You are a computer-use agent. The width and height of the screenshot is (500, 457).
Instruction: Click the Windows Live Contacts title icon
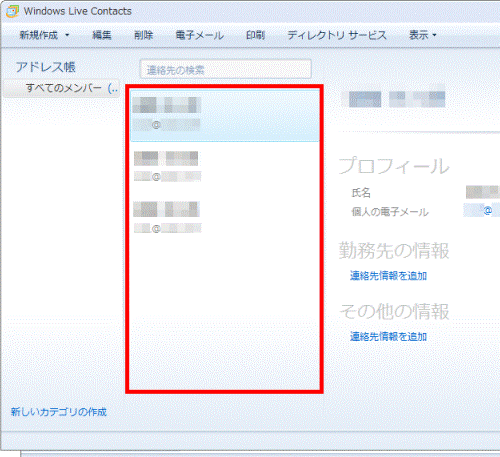[x=12, y=11]
